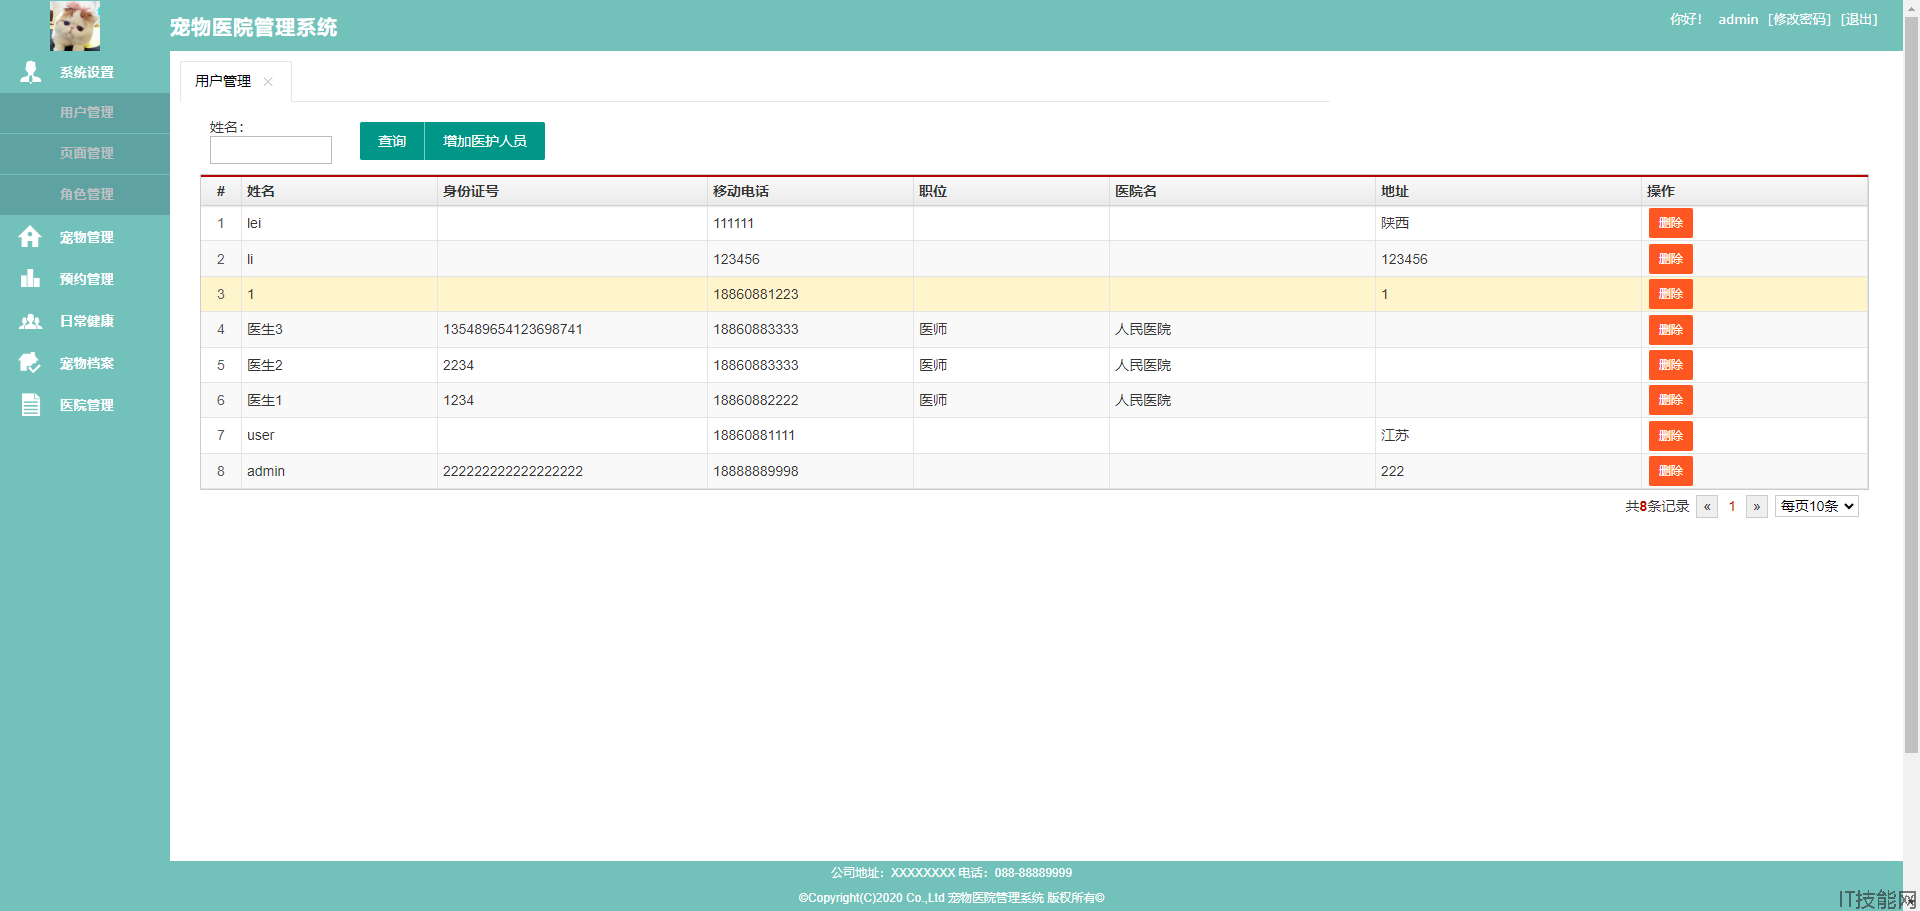Click the 查询 search button
Viewport: 1920px width, 911px height.
point(392,141)
